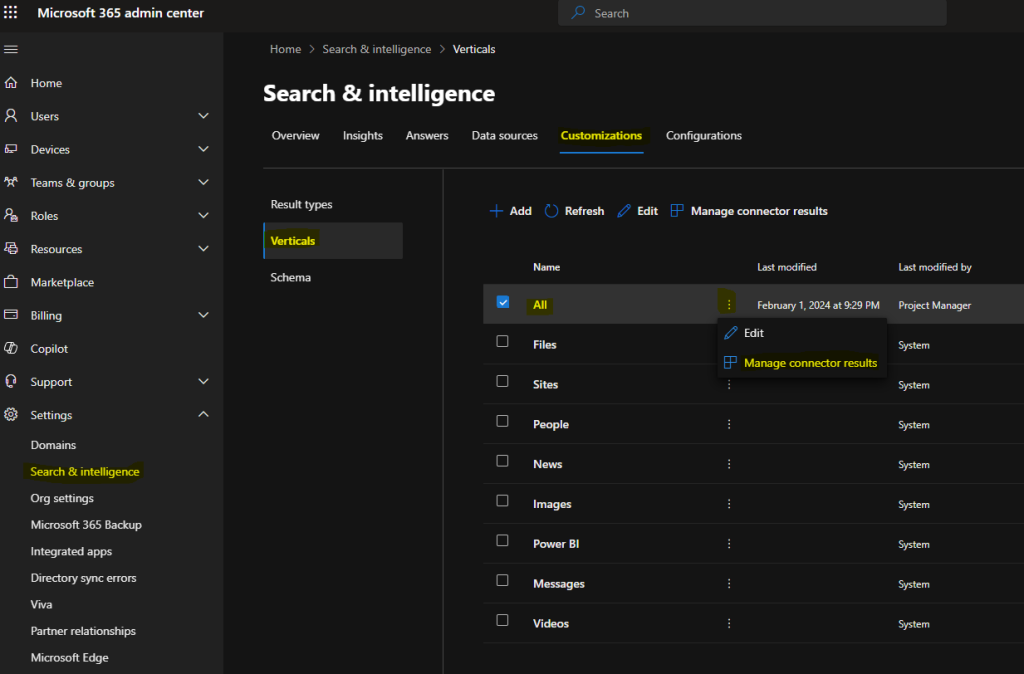The image size is (1024, 674).
Task: Click the search magnifier icon
Action: point(578,12)
